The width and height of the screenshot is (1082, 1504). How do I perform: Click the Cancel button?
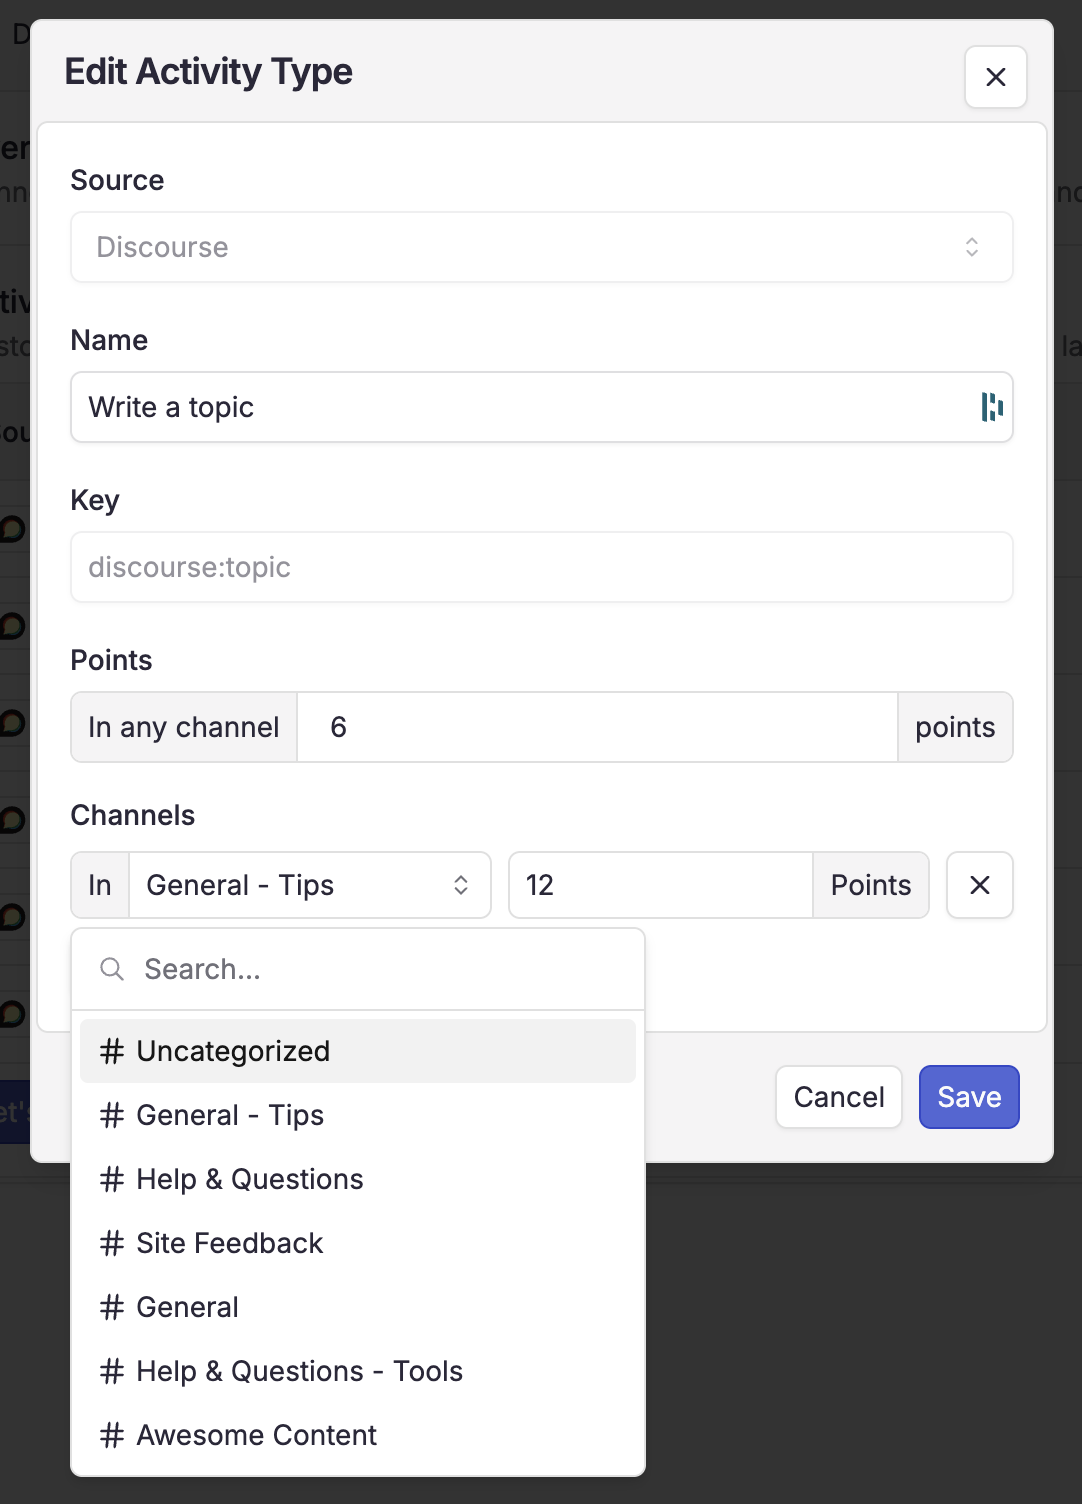pyautogui.click(x=839, y=1097)
